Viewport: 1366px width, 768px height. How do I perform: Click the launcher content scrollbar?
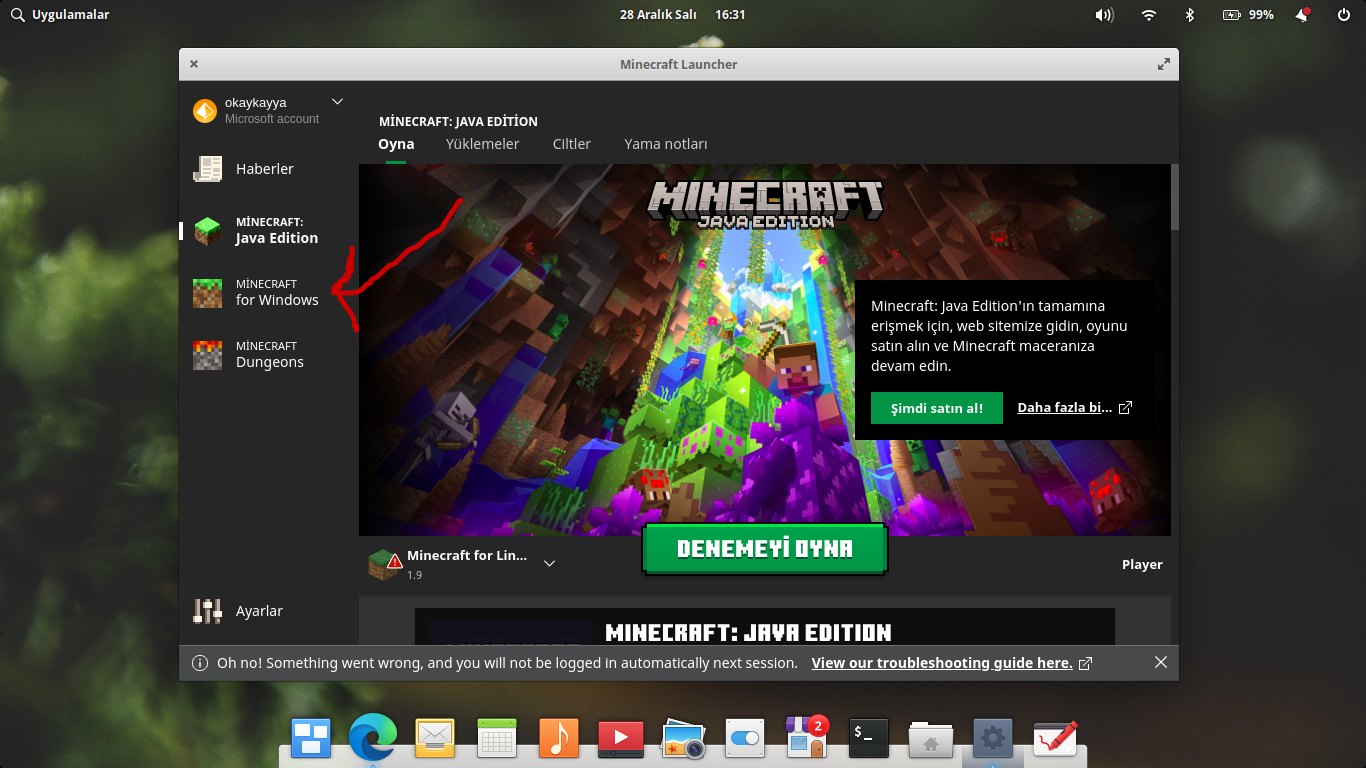[1174, 197]
